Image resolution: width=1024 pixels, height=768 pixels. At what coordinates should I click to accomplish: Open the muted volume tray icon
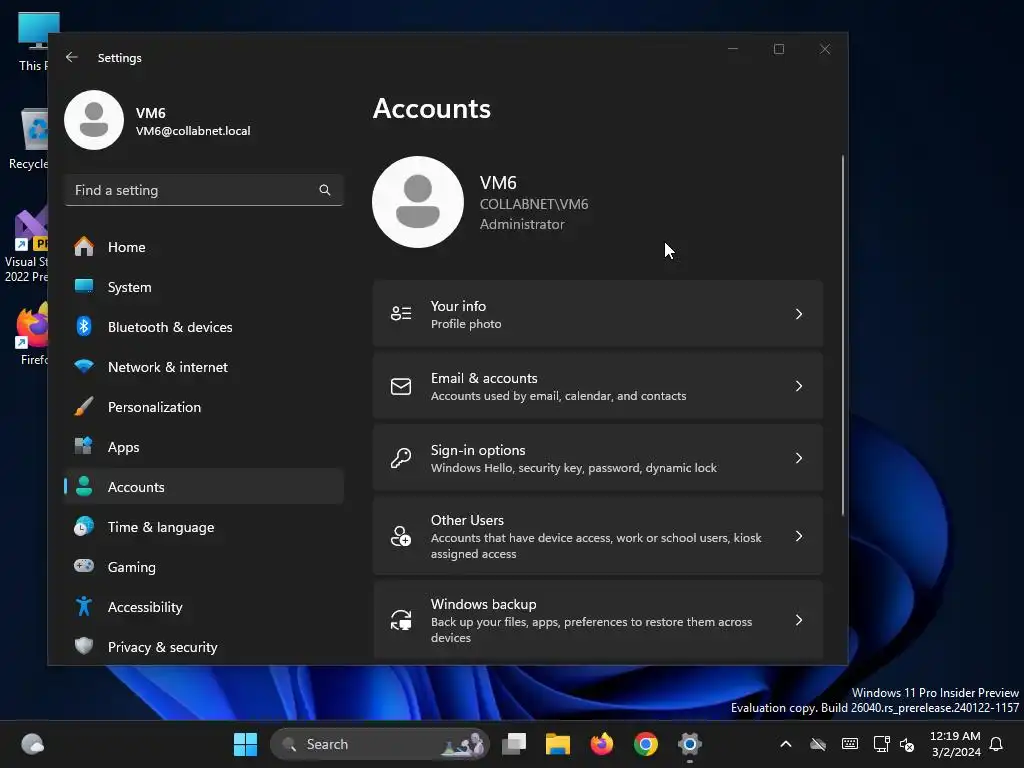907,744
